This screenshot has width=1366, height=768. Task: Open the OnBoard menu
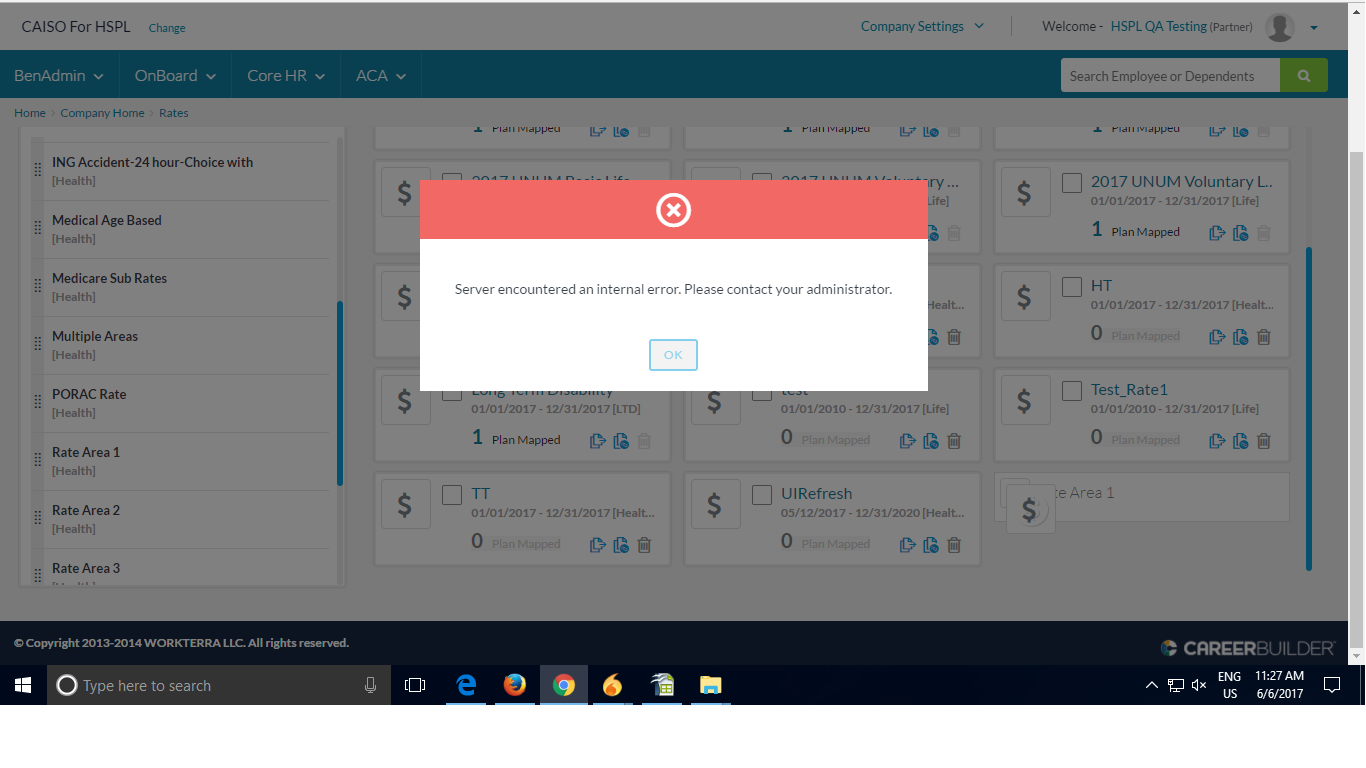pos(175,76)
